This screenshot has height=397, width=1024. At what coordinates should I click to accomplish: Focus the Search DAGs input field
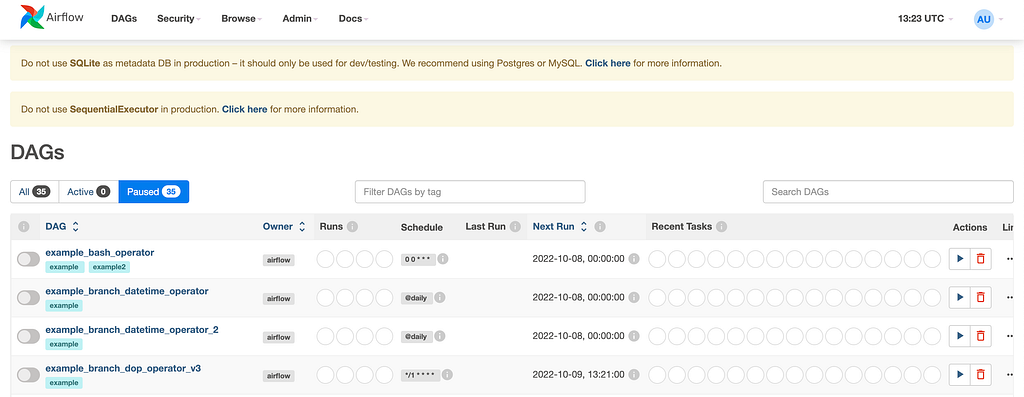tap(888, 192)
